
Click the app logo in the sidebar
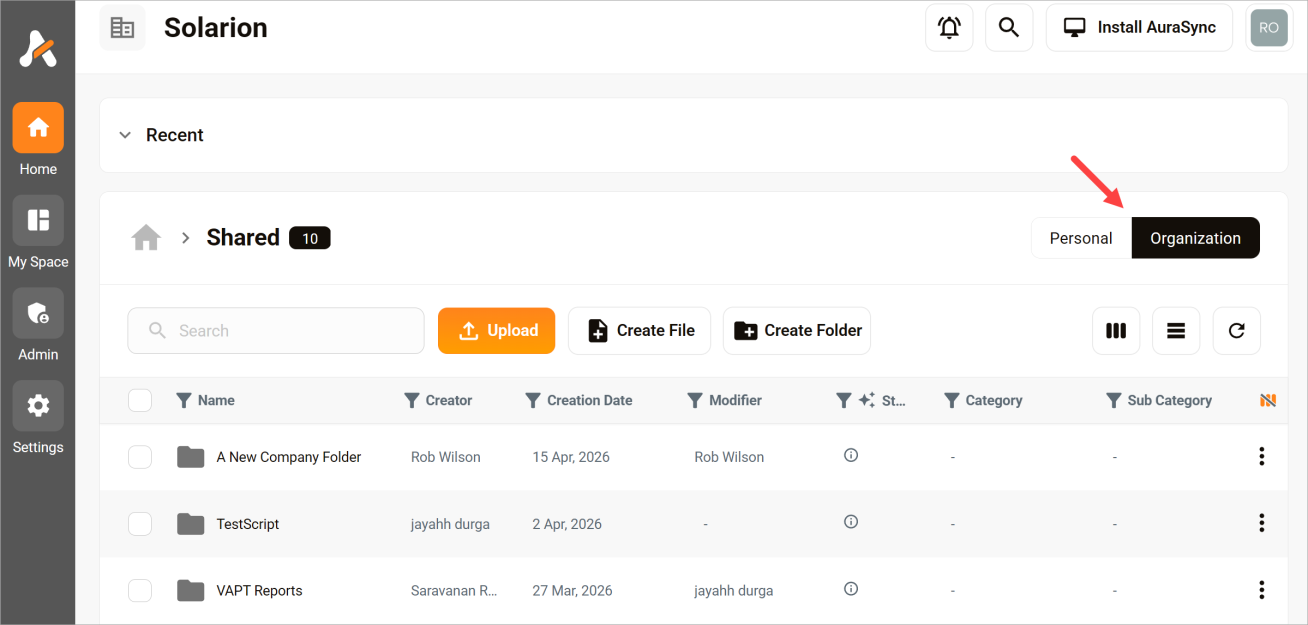pyautogui.click(x=38, y=48)
